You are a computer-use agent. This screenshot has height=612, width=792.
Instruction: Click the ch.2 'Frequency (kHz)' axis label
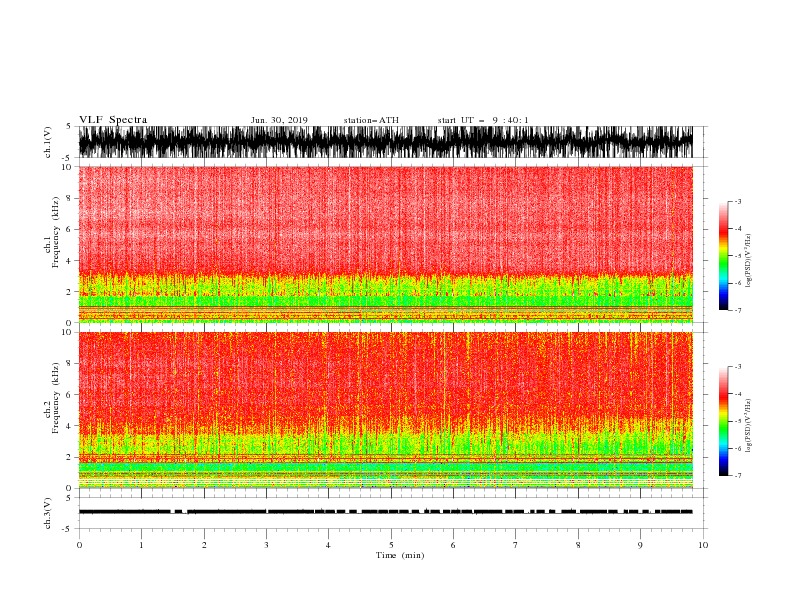(x=56, y=398)
